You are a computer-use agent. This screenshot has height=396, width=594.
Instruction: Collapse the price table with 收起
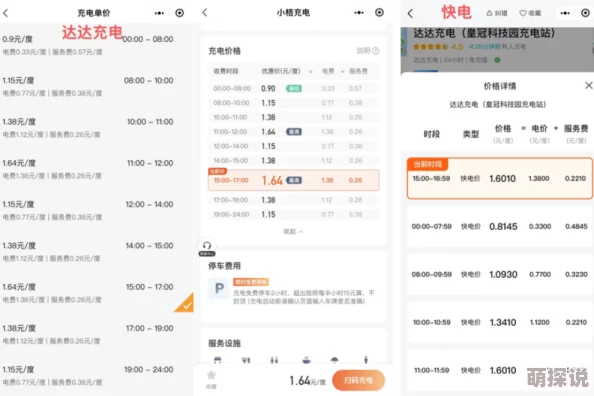pyautogui.click(x=293, y=232)
